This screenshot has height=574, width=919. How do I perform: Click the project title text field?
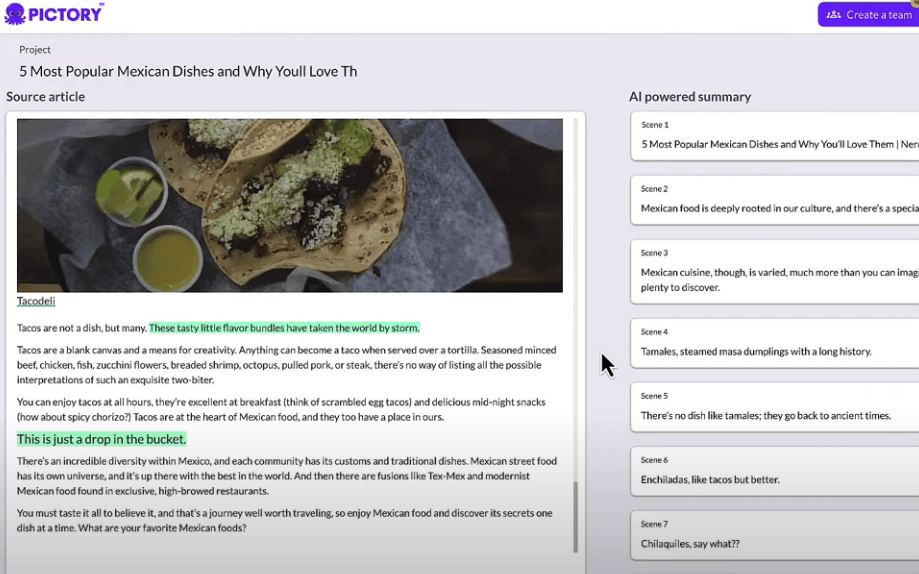coord(188,71)
